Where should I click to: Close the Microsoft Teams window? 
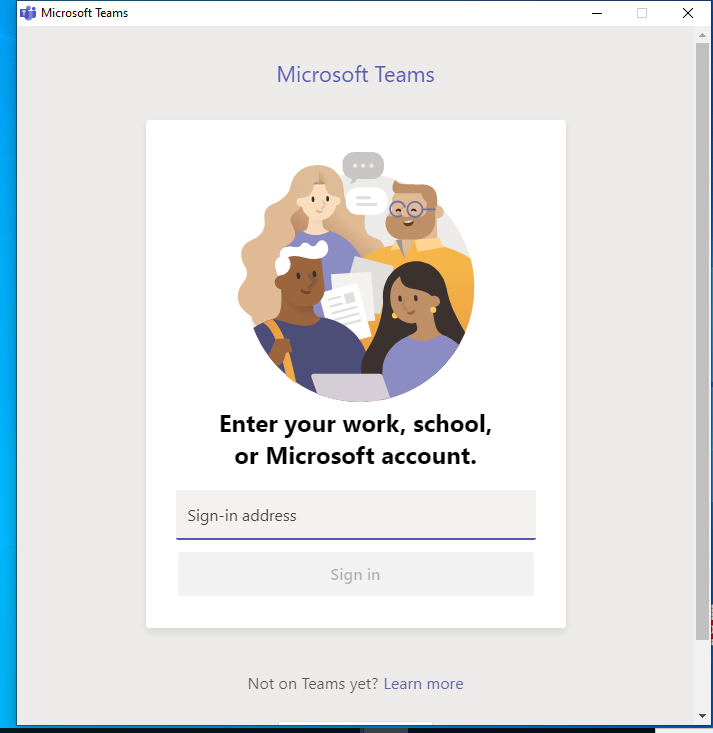coord(688,13)
